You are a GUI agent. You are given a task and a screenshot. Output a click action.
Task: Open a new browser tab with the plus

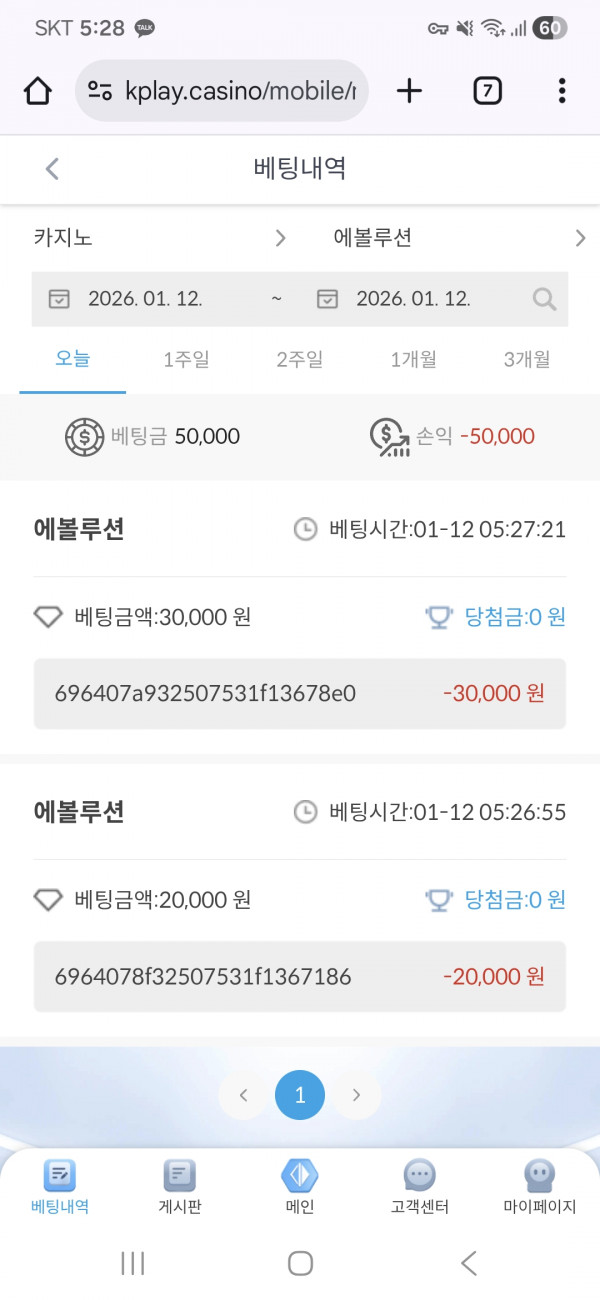point(408,90)
